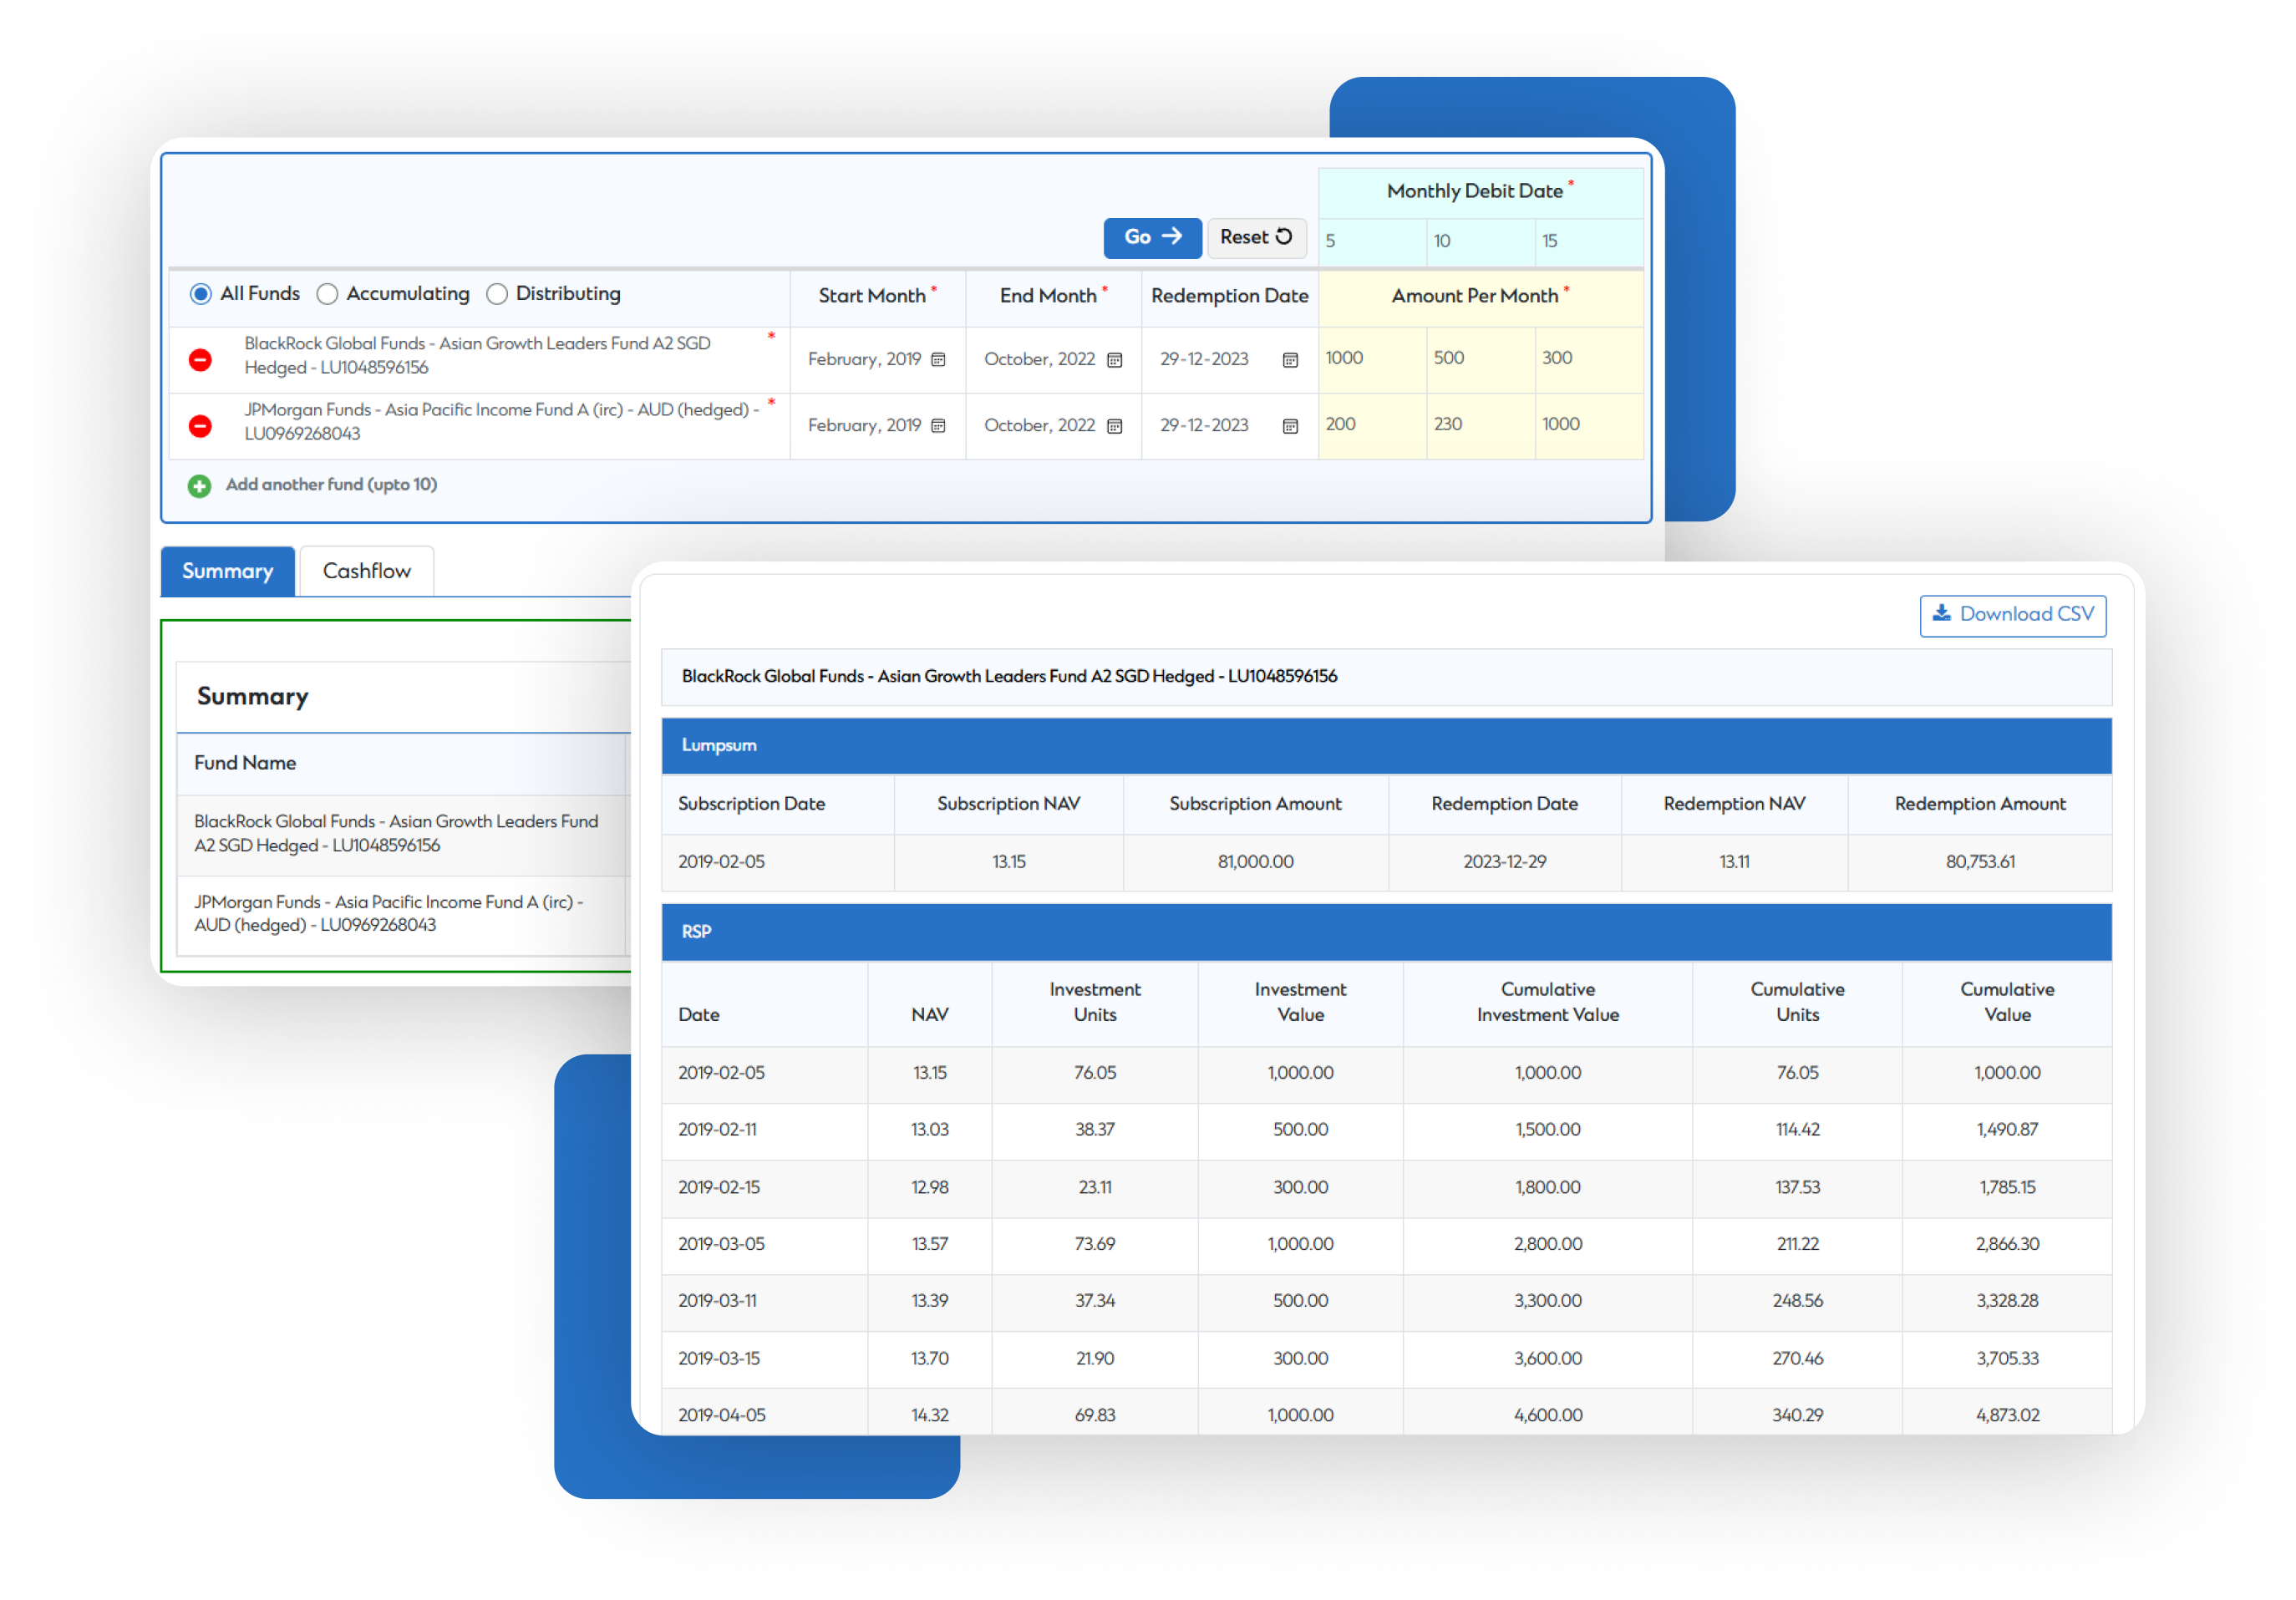Screen dimensions: 2296x1600
Task: Click Redemption Amount value 80,753.61
Action: pos(1979,862)
